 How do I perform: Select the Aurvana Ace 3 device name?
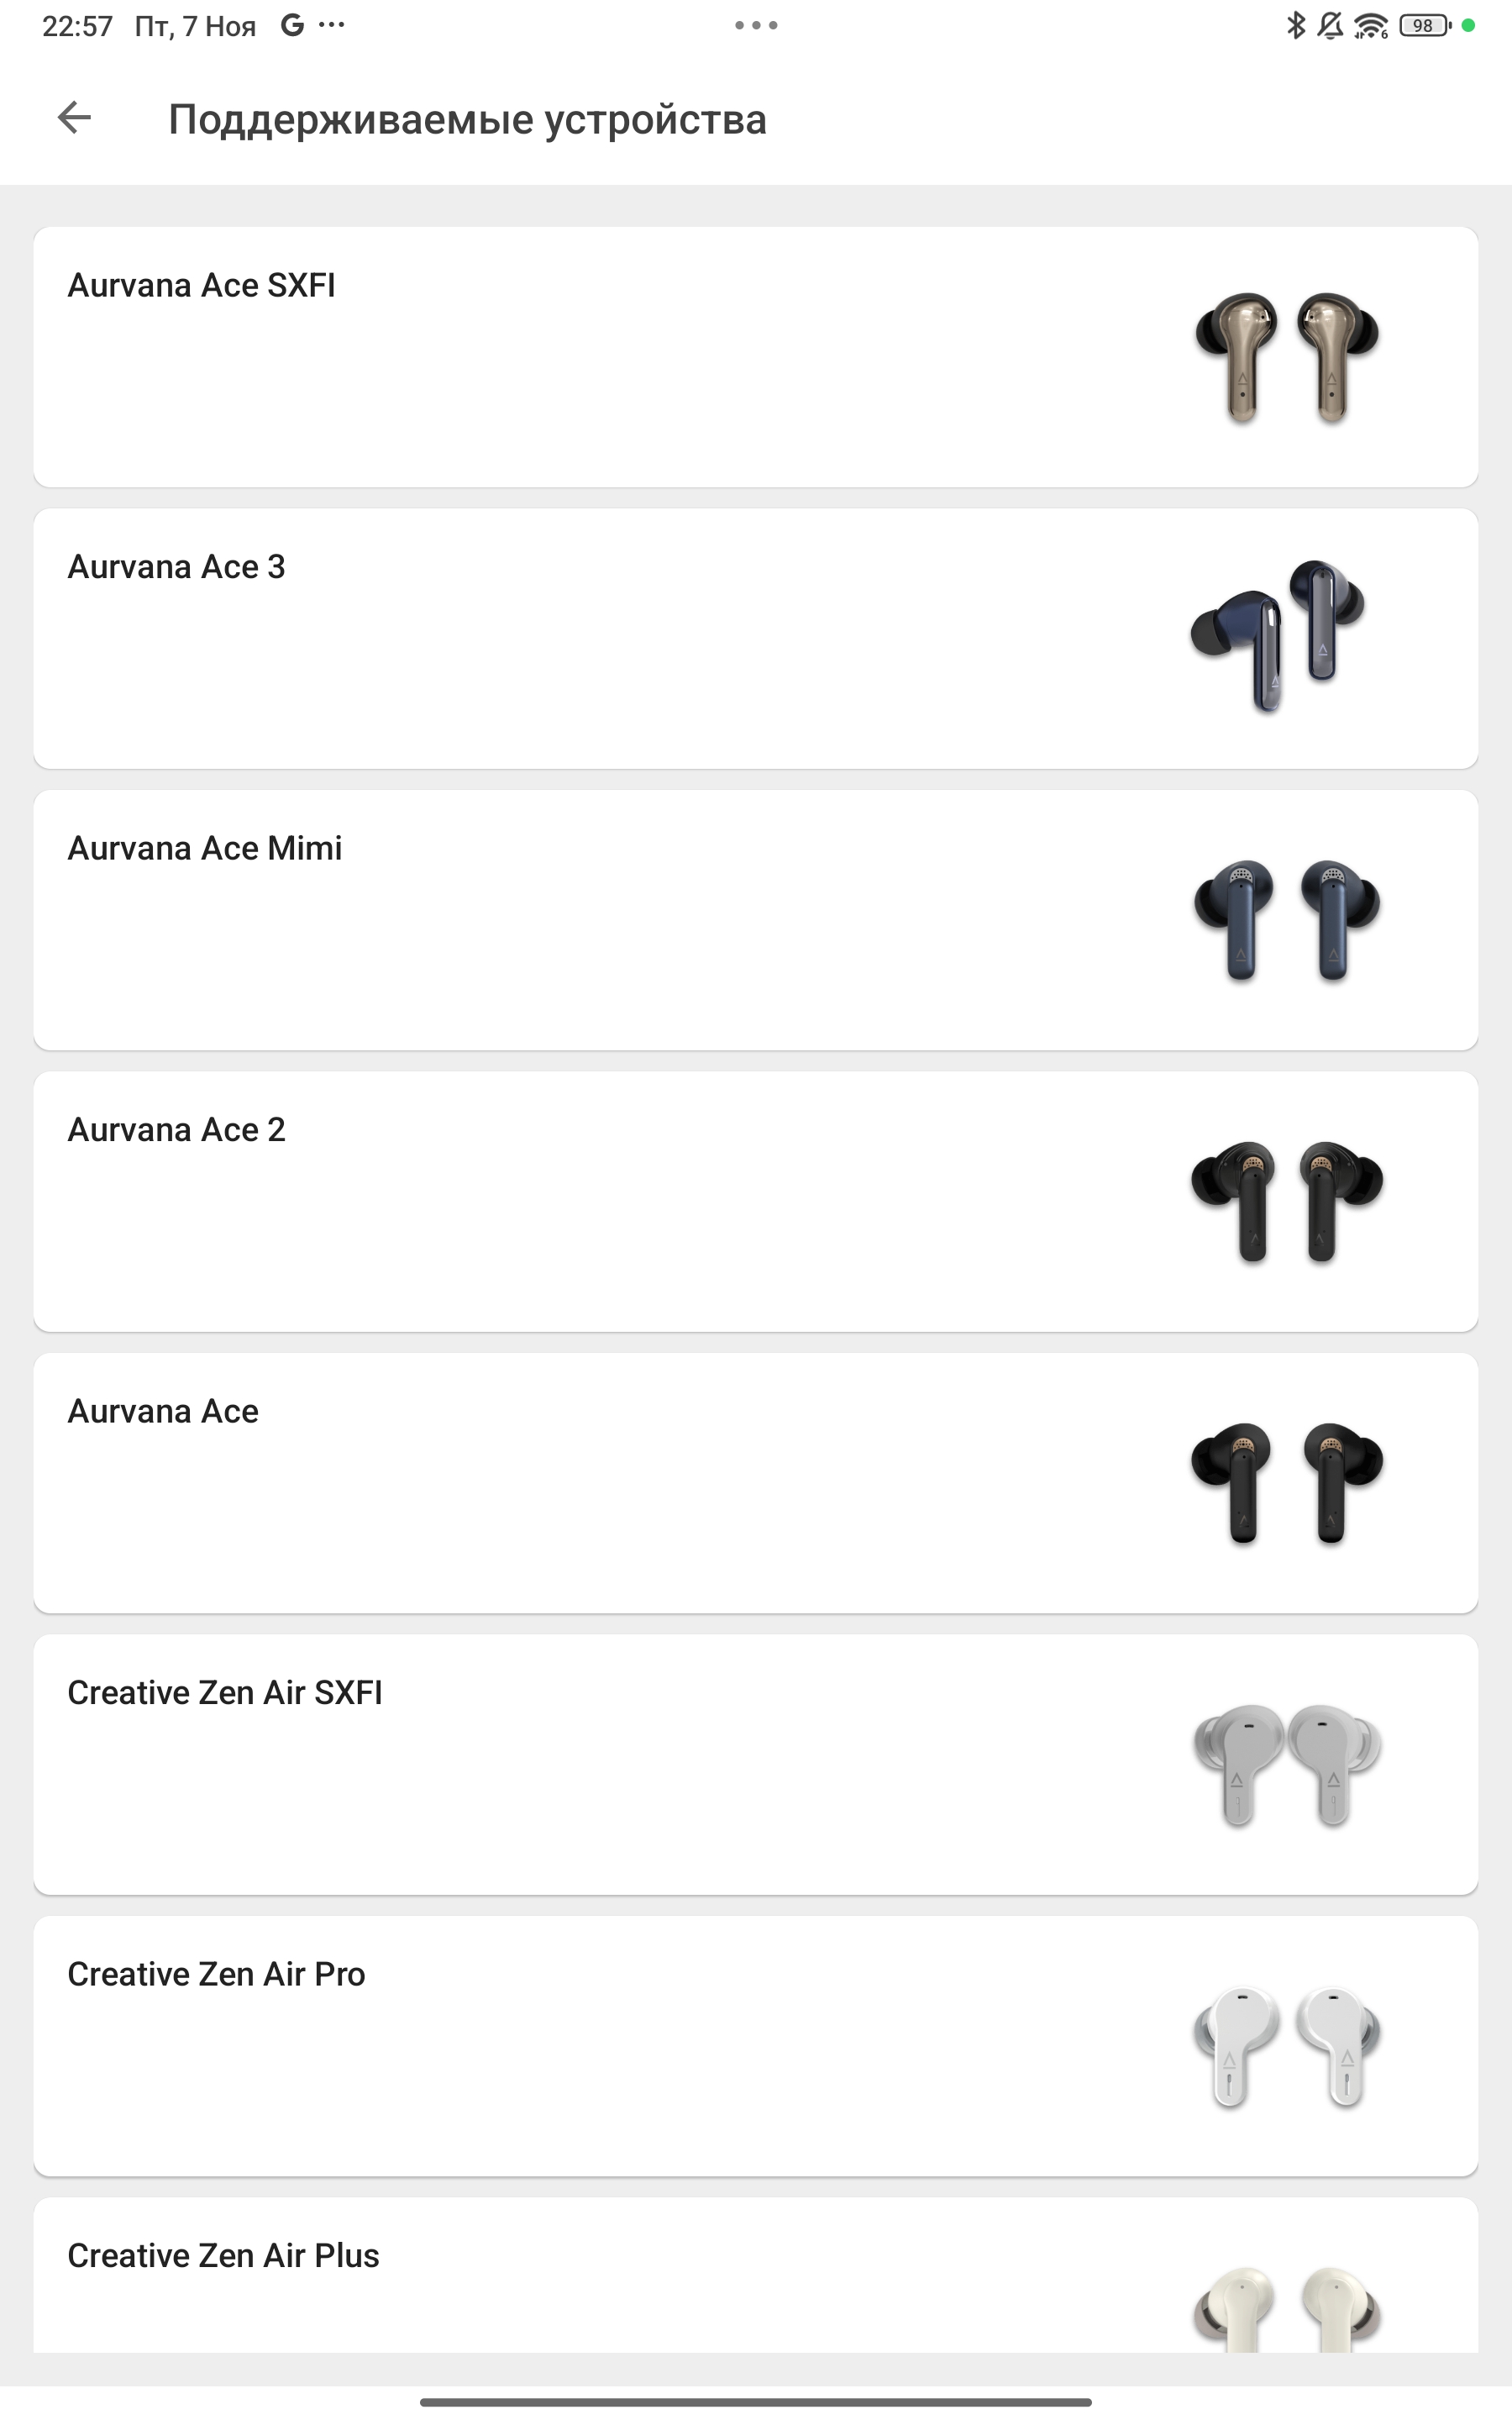pyautogui.click(x=176, y=567)
